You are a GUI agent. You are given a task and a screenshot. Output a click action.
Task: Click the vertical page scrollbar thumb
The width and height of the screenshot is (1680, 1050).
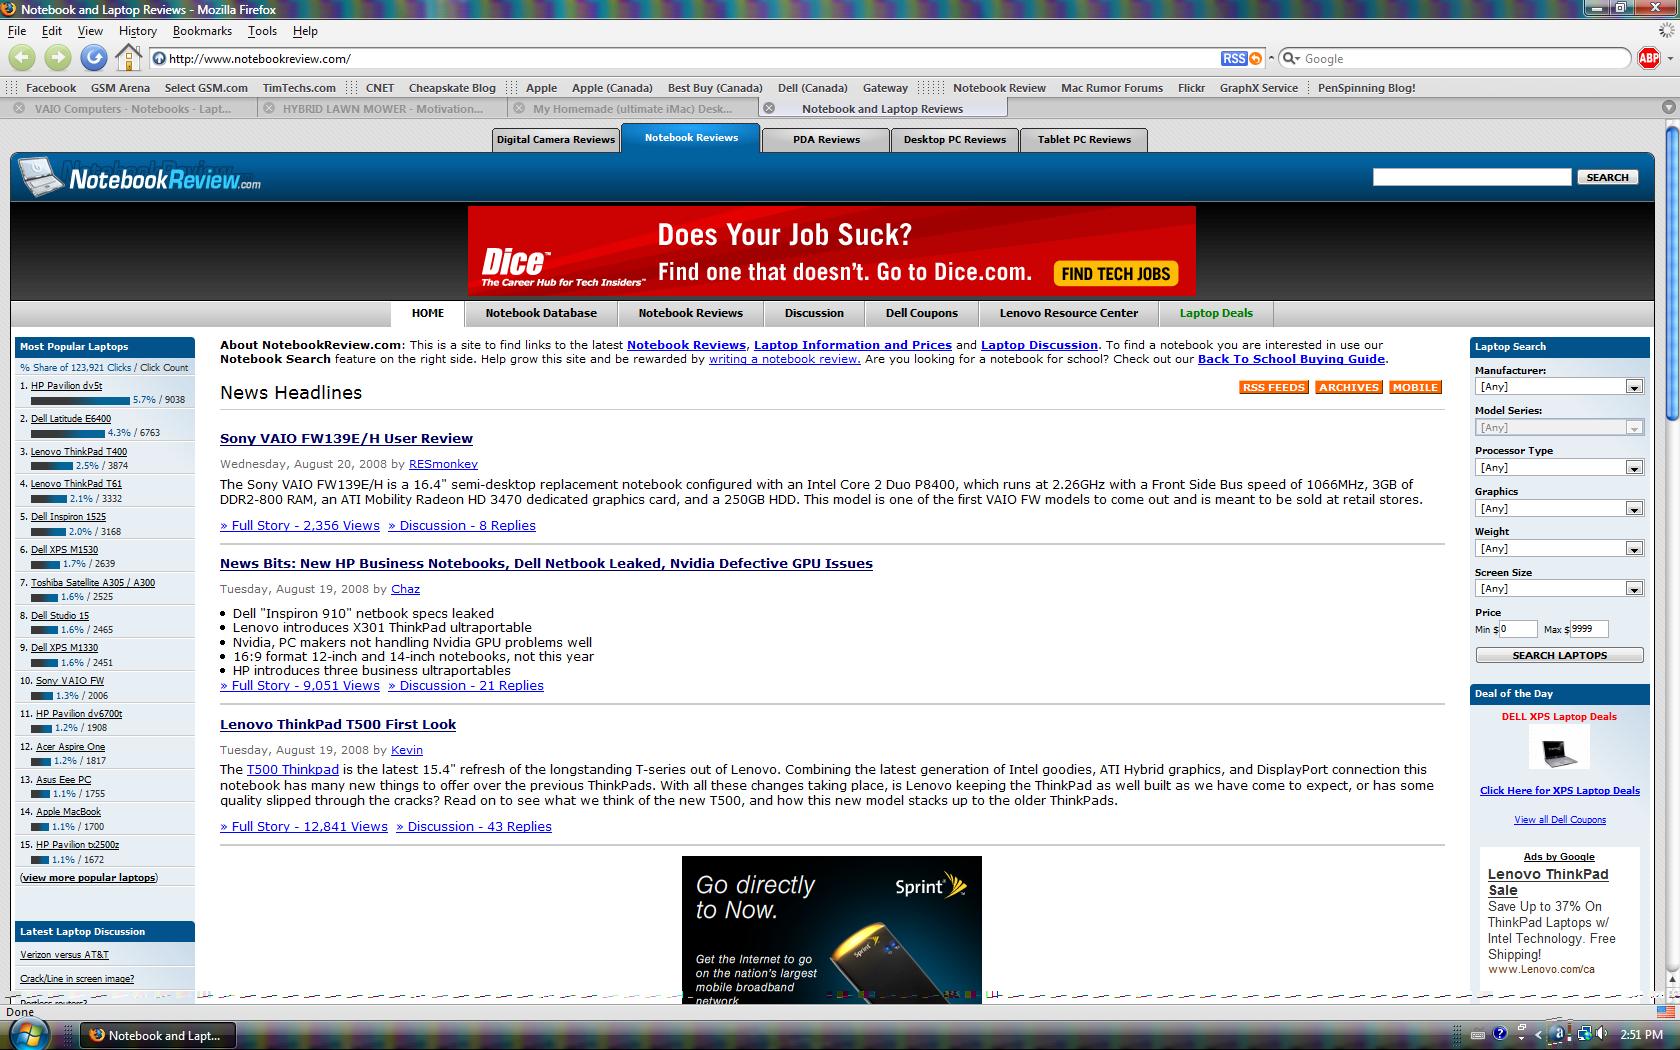(x=1672, y=272)
